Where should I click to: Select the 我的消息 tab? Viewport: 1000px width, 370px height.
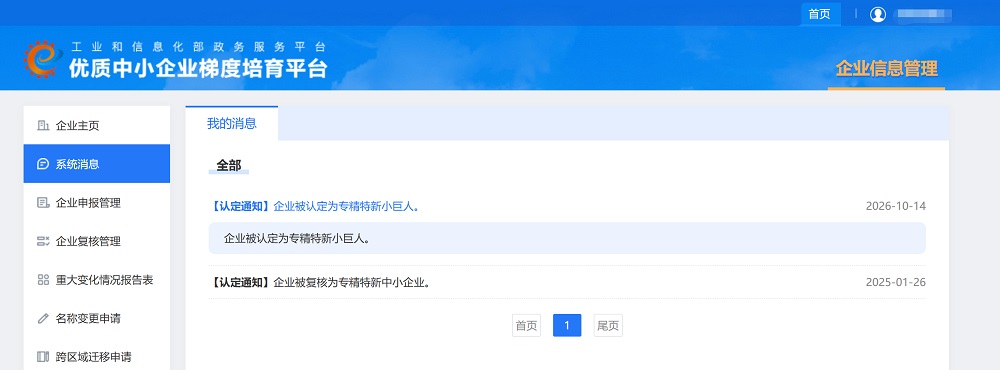coord(232,124)
